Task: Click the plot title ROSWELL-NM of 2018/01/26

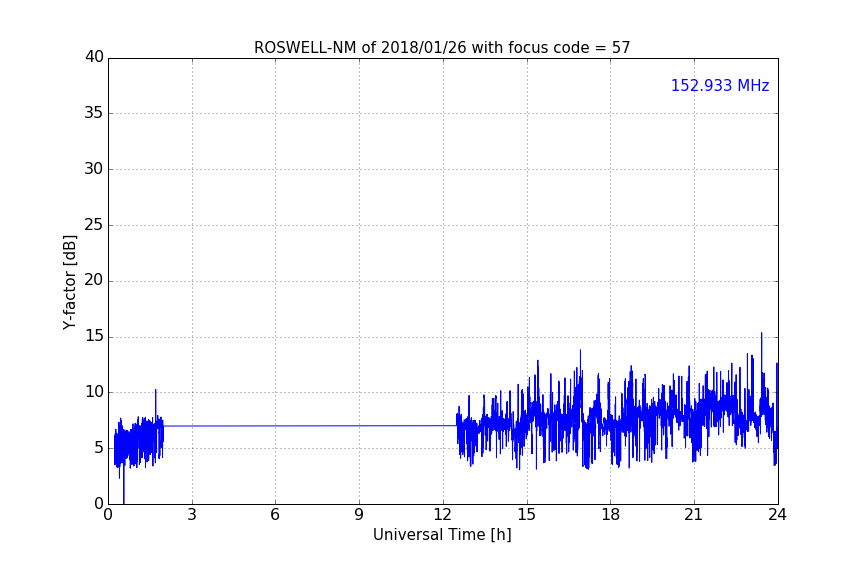Action: (x=442, y=48)
